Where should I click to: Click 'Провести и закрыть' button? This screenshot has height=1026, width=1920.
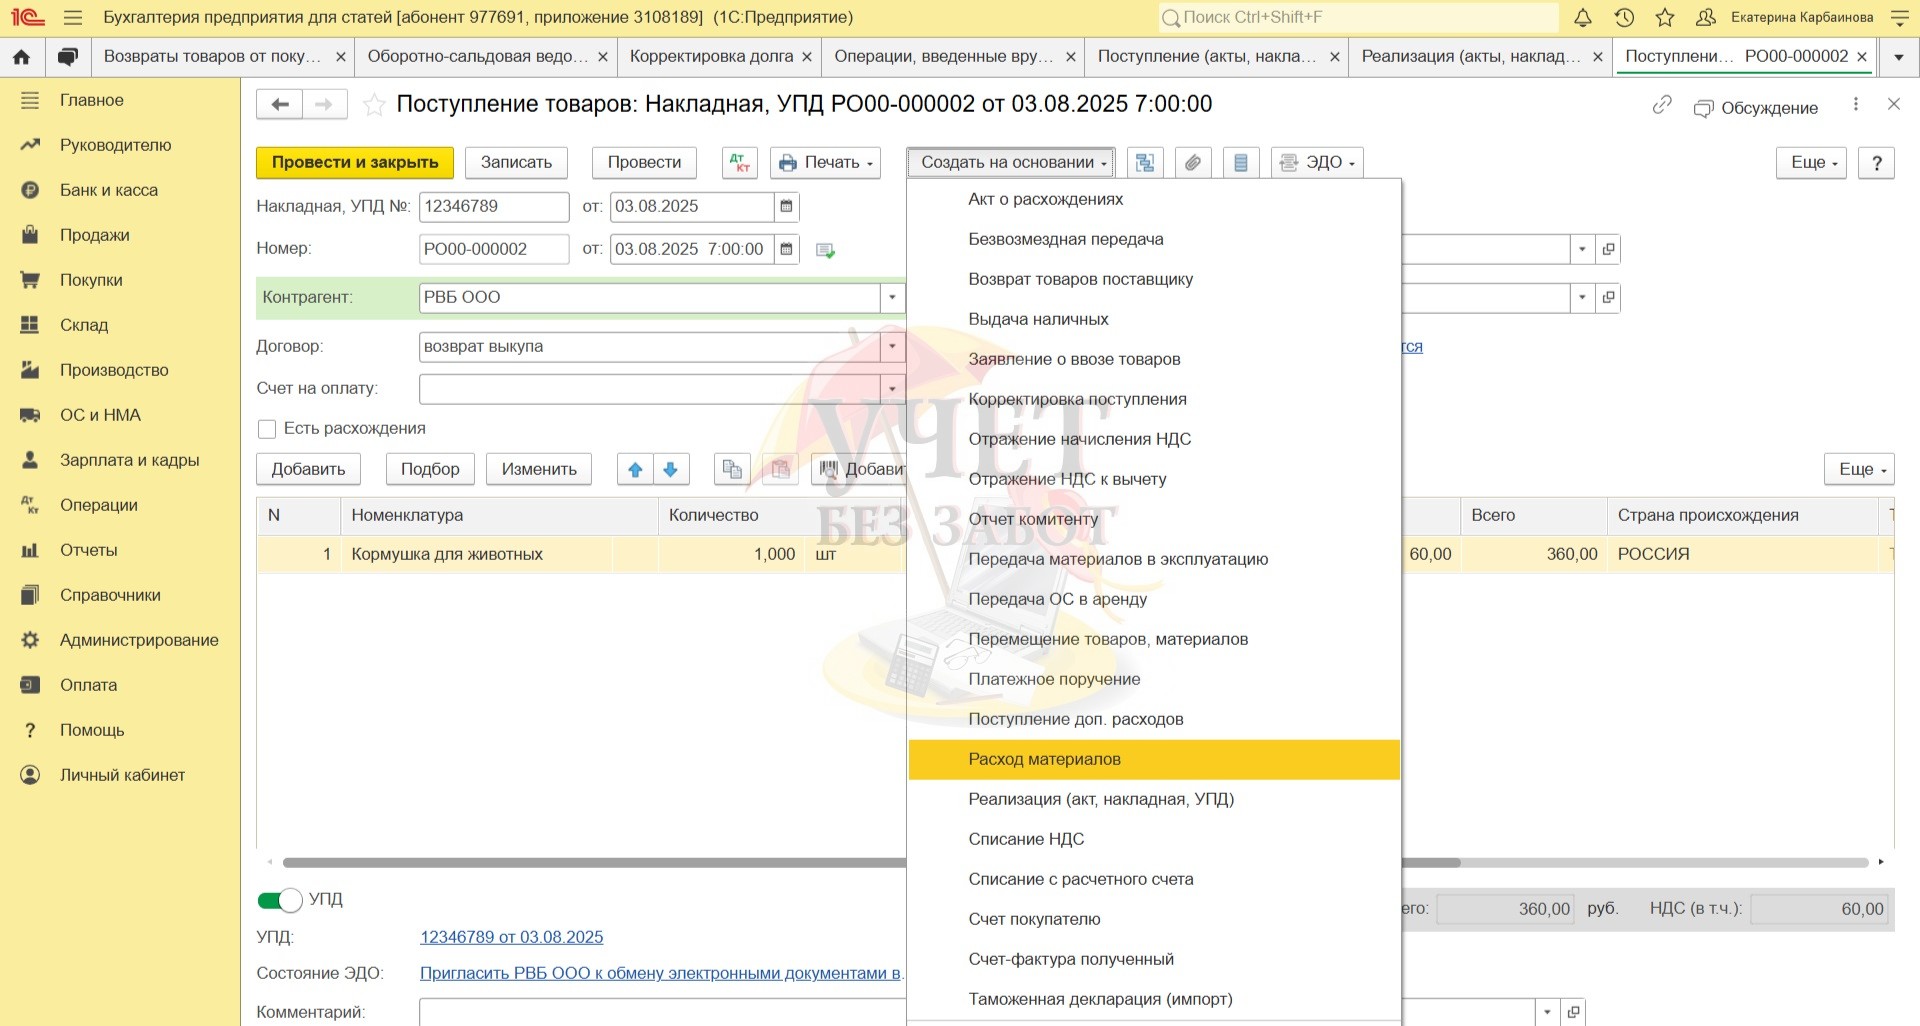click(355, 163)
